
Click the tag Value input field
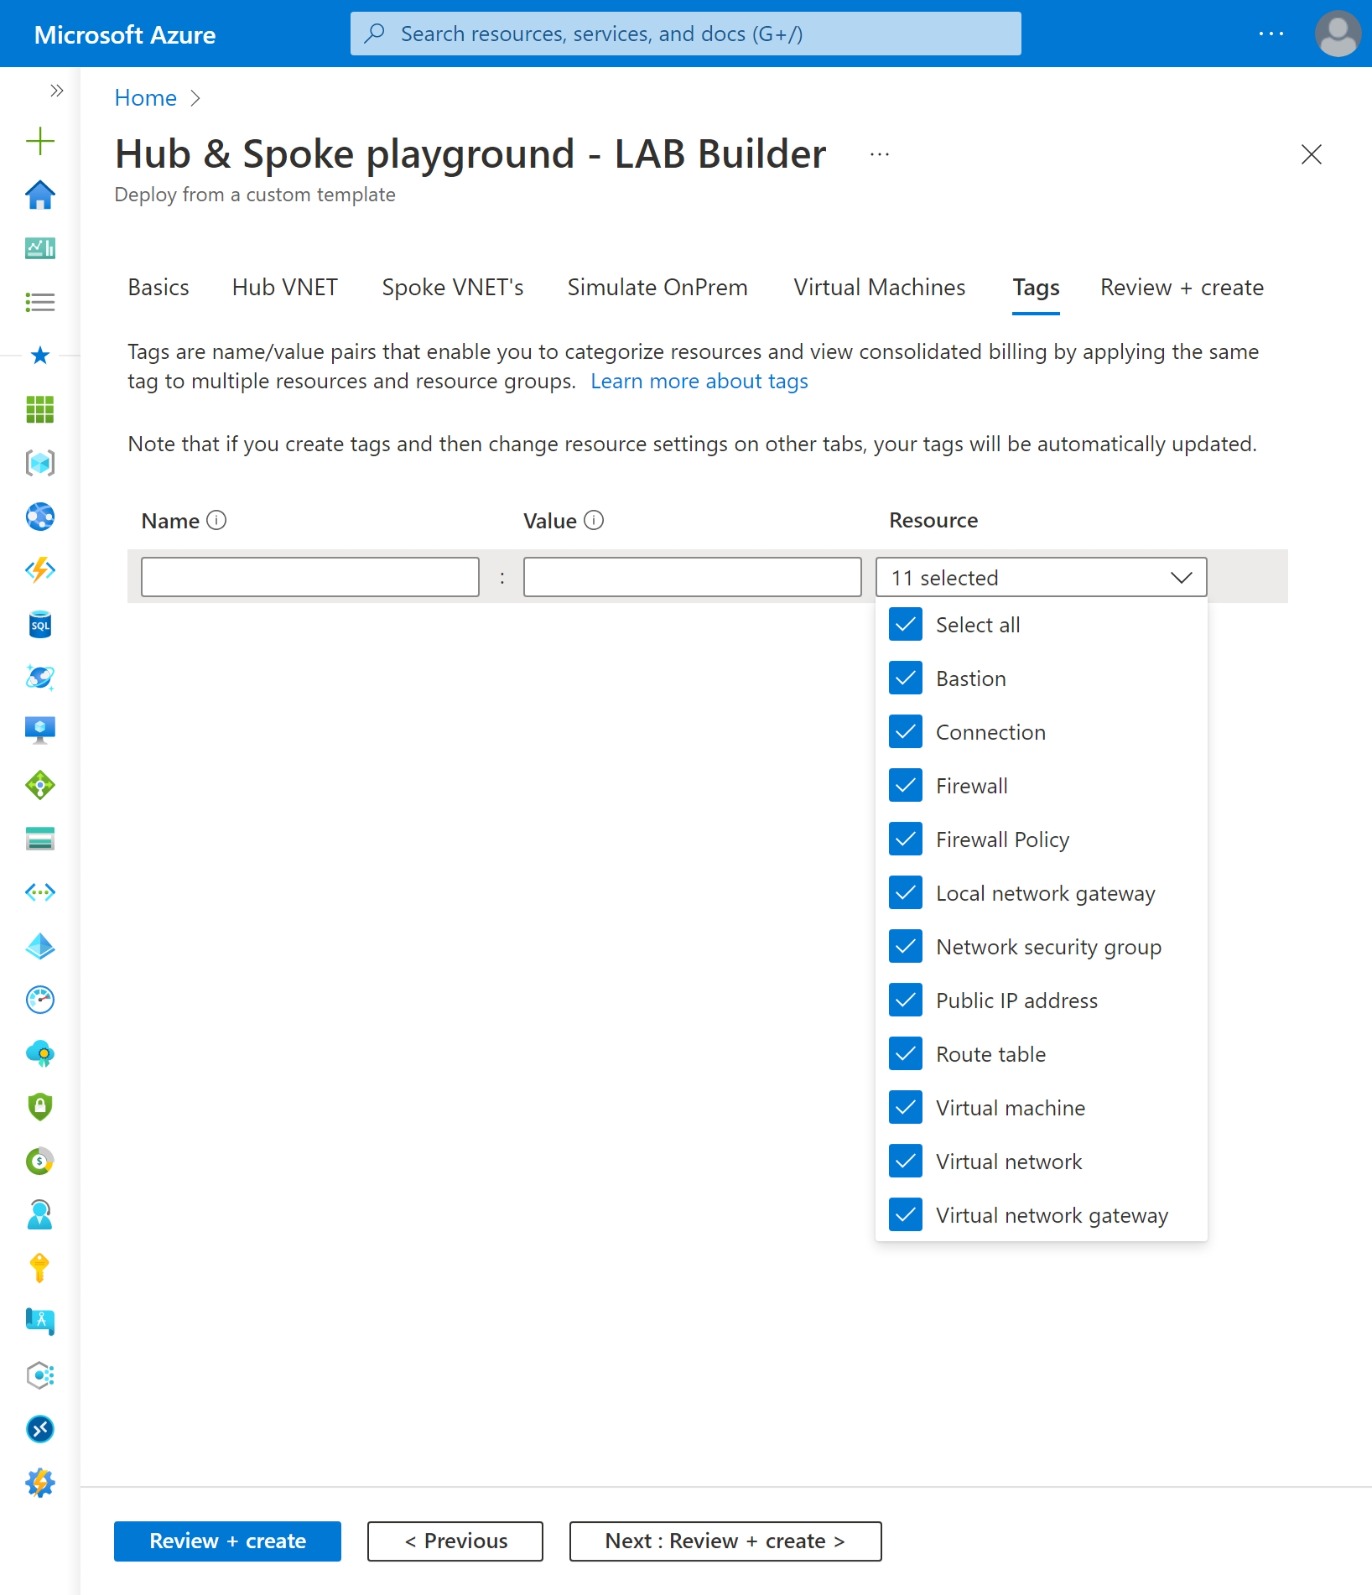(692, 577)
